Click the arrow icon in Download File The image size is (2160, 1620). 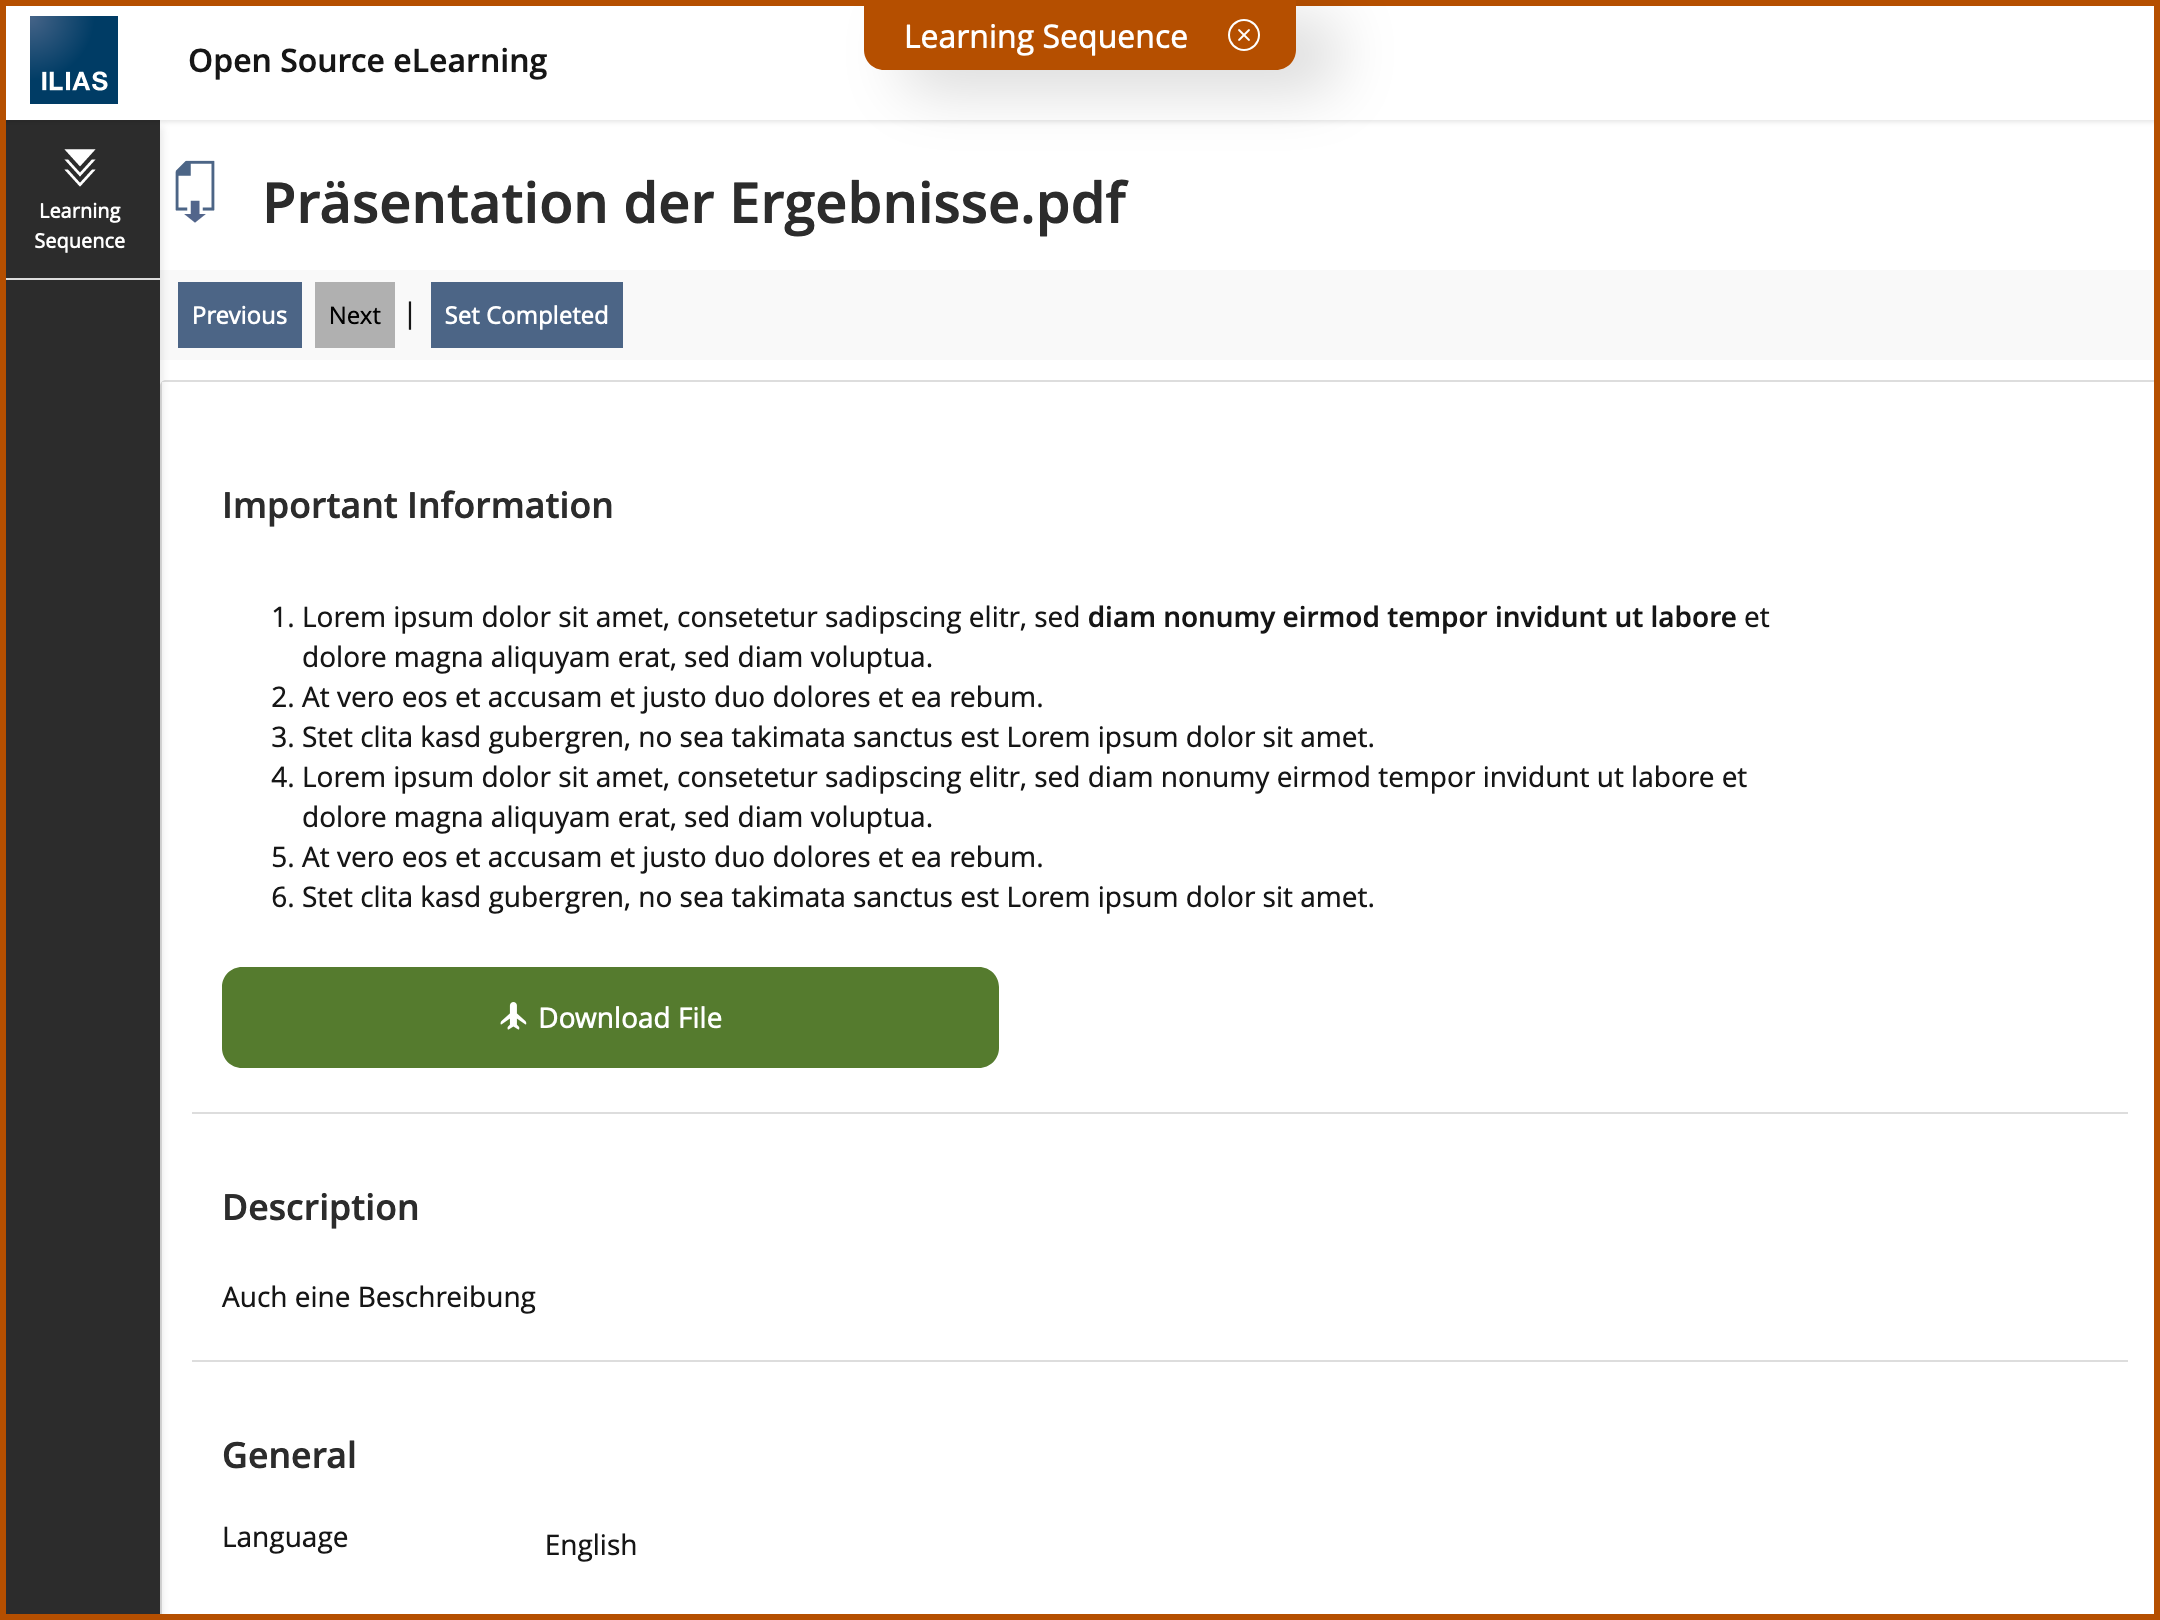click(x=513, y=1017)
